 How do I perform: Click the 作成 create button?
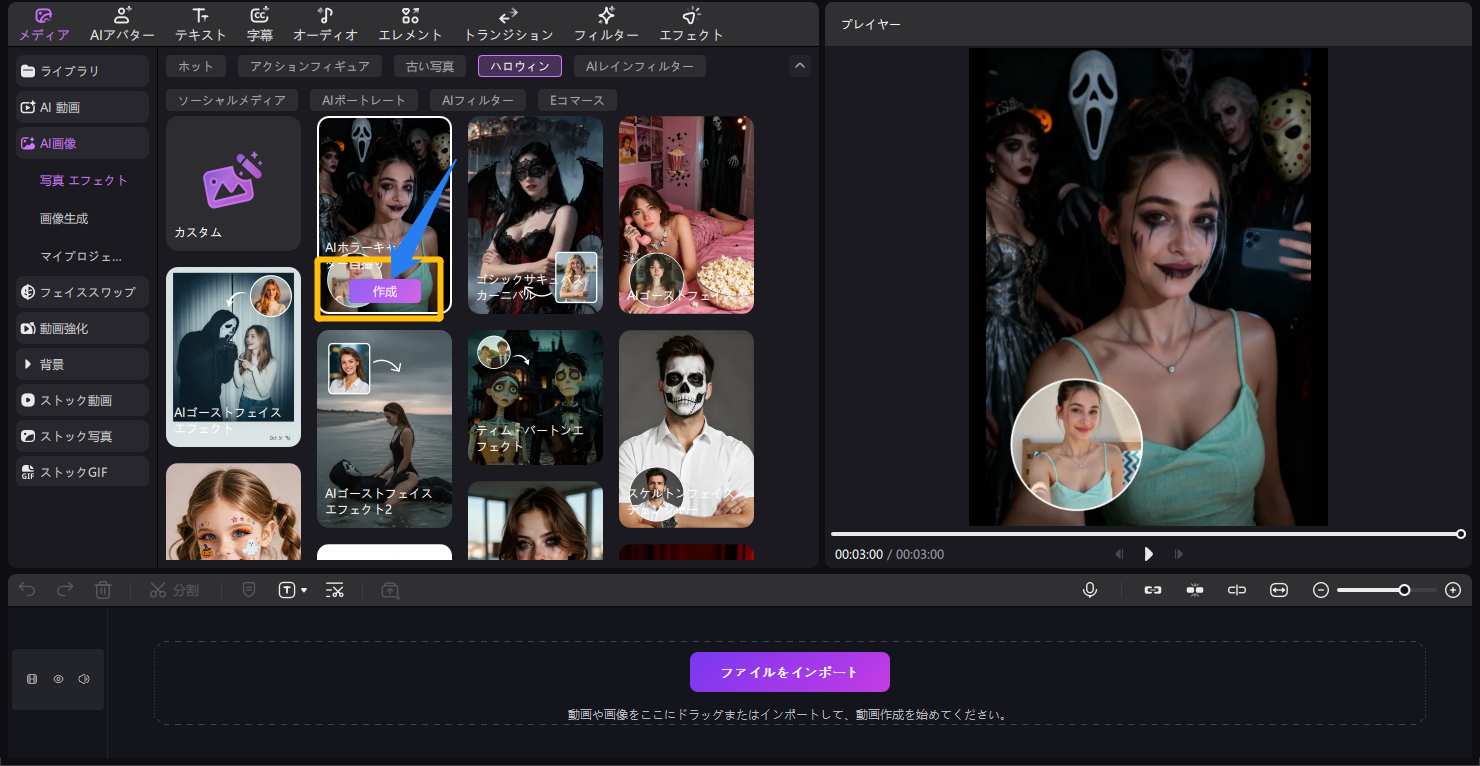point(385,291)
